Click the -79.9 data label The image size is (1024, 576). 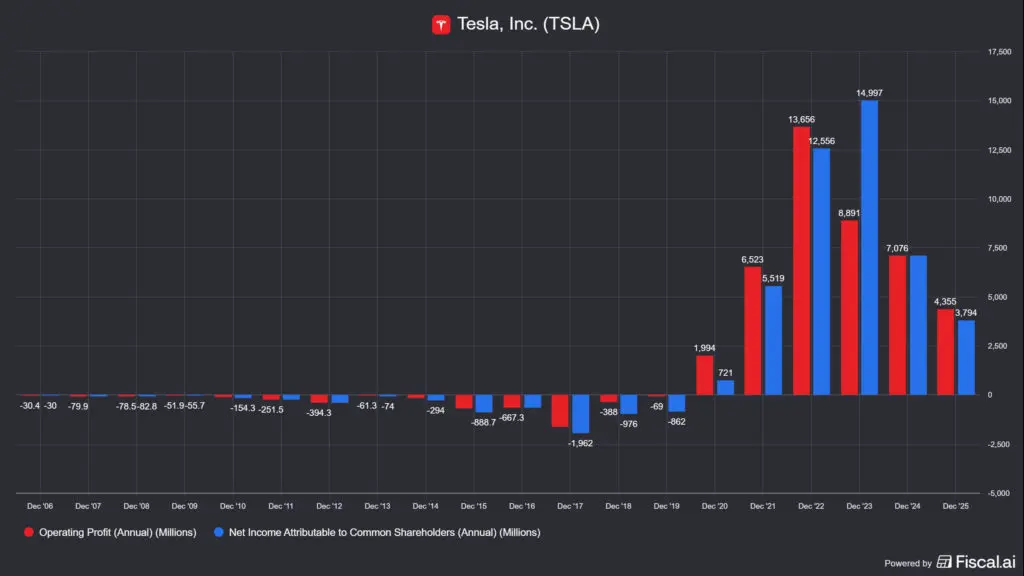point(78,406)
